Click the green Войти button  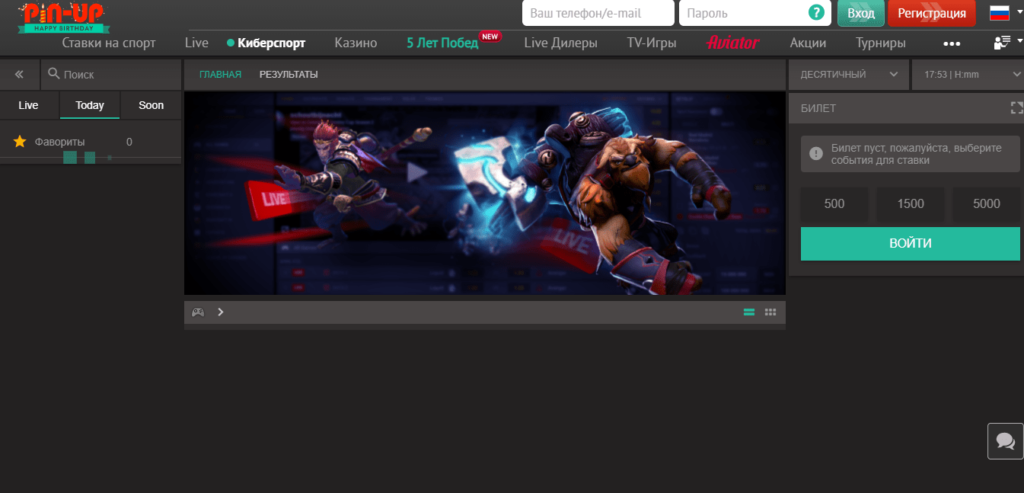(x=910, y=244)
